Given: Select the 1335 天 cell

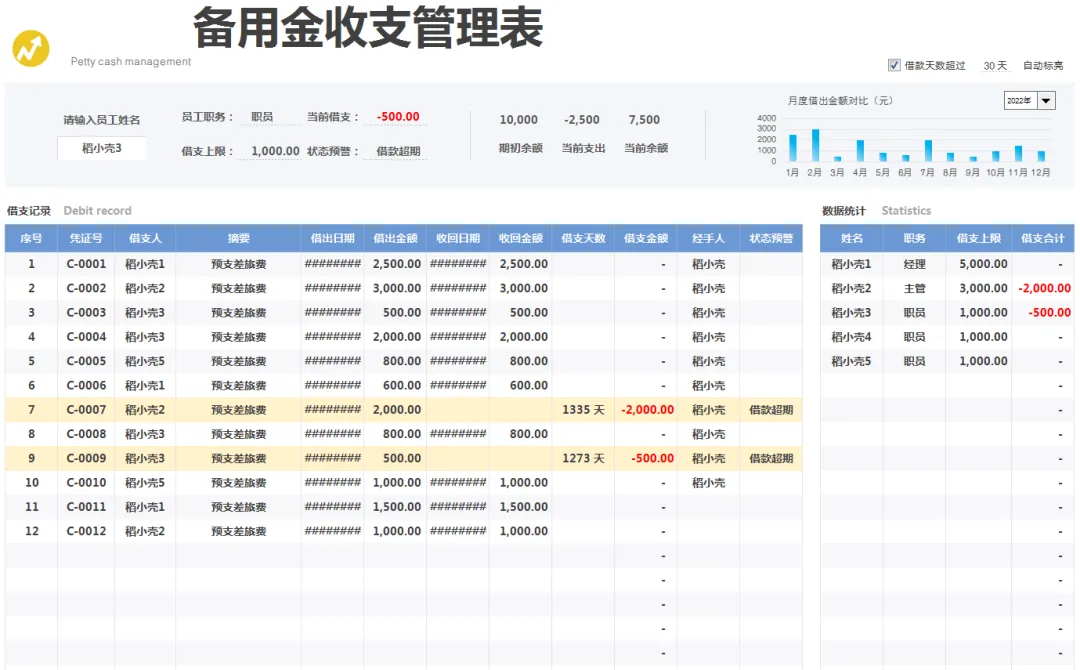Looking at the screenshot, I should (x=583, y=410).
